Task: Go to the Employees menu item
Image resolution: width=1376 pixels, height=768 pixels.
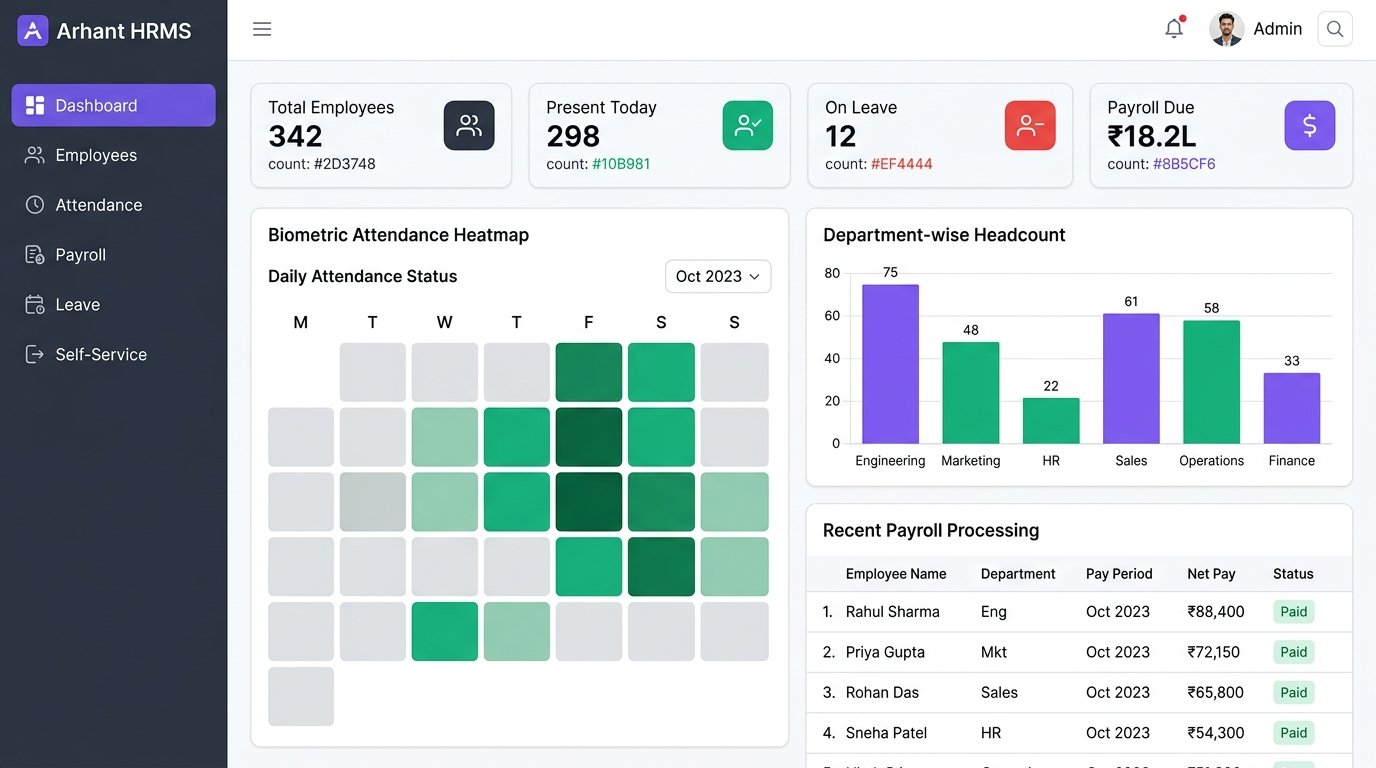Action: pyautogui.click(x=113, y=155)
